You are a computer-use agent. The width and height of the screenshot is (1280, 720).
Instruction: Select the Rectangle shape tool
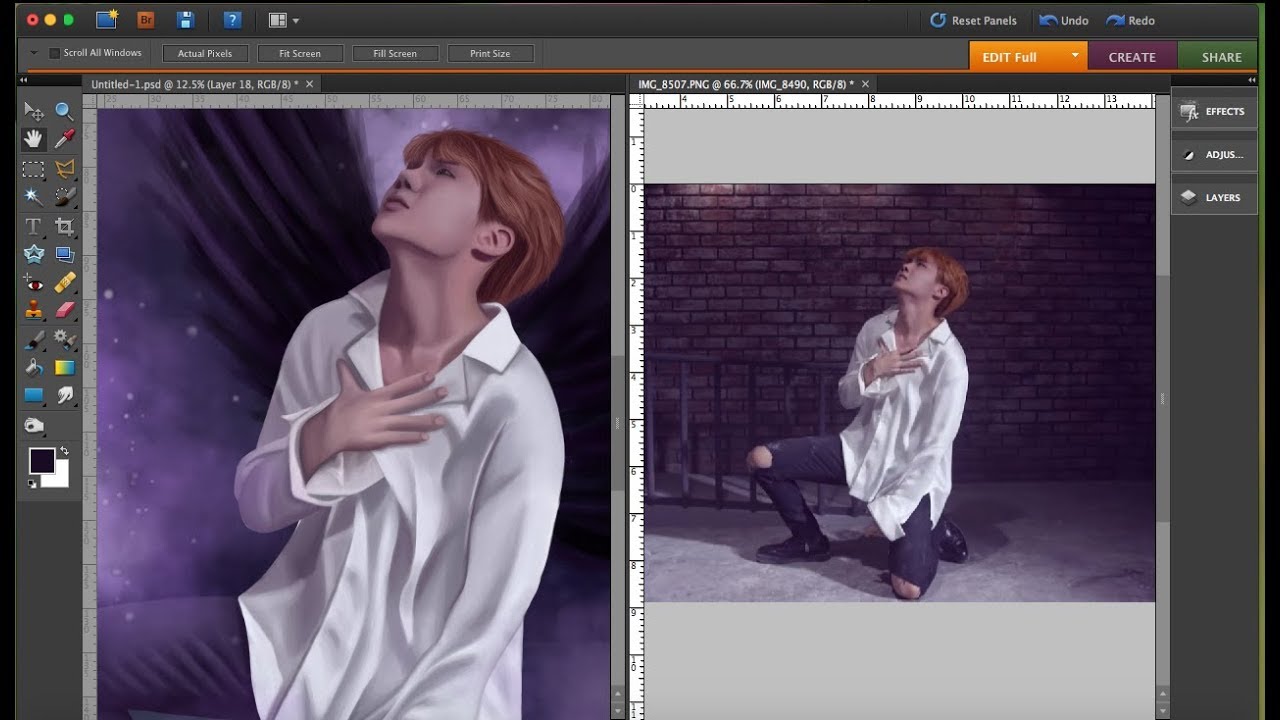[33, 395]
